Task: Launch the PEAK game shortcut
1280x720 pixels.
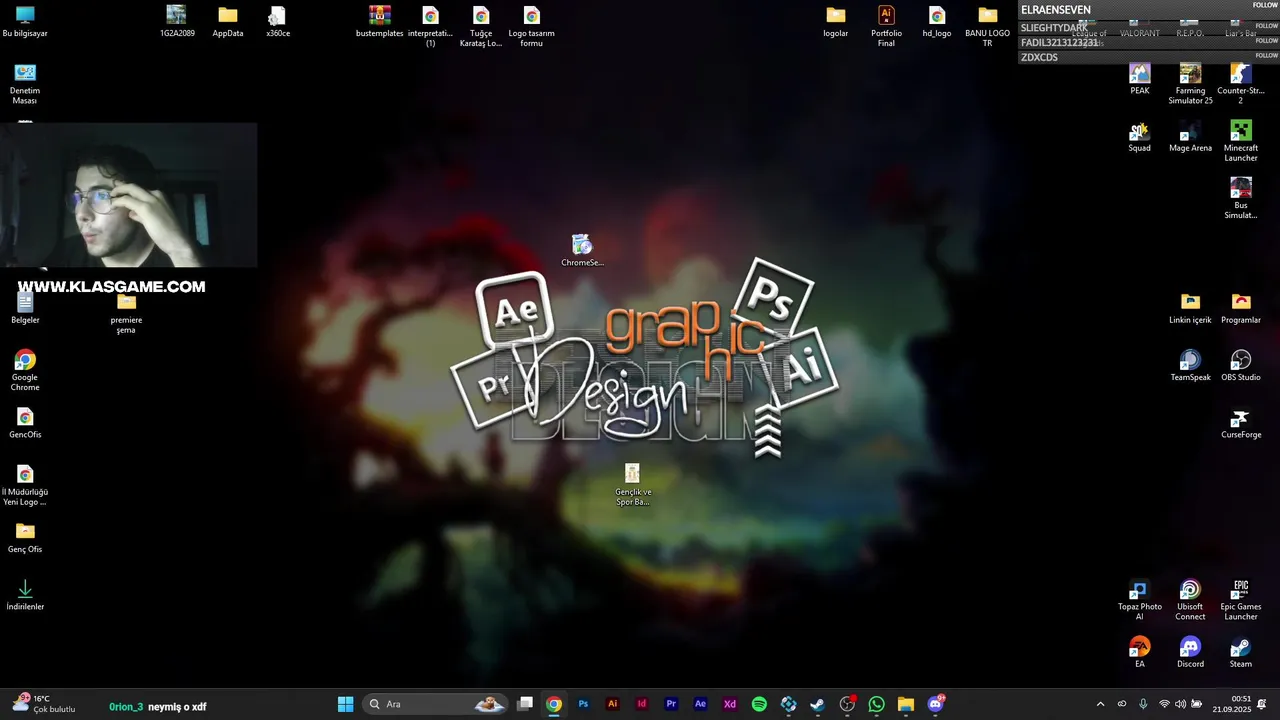Action: [1140, 79]
